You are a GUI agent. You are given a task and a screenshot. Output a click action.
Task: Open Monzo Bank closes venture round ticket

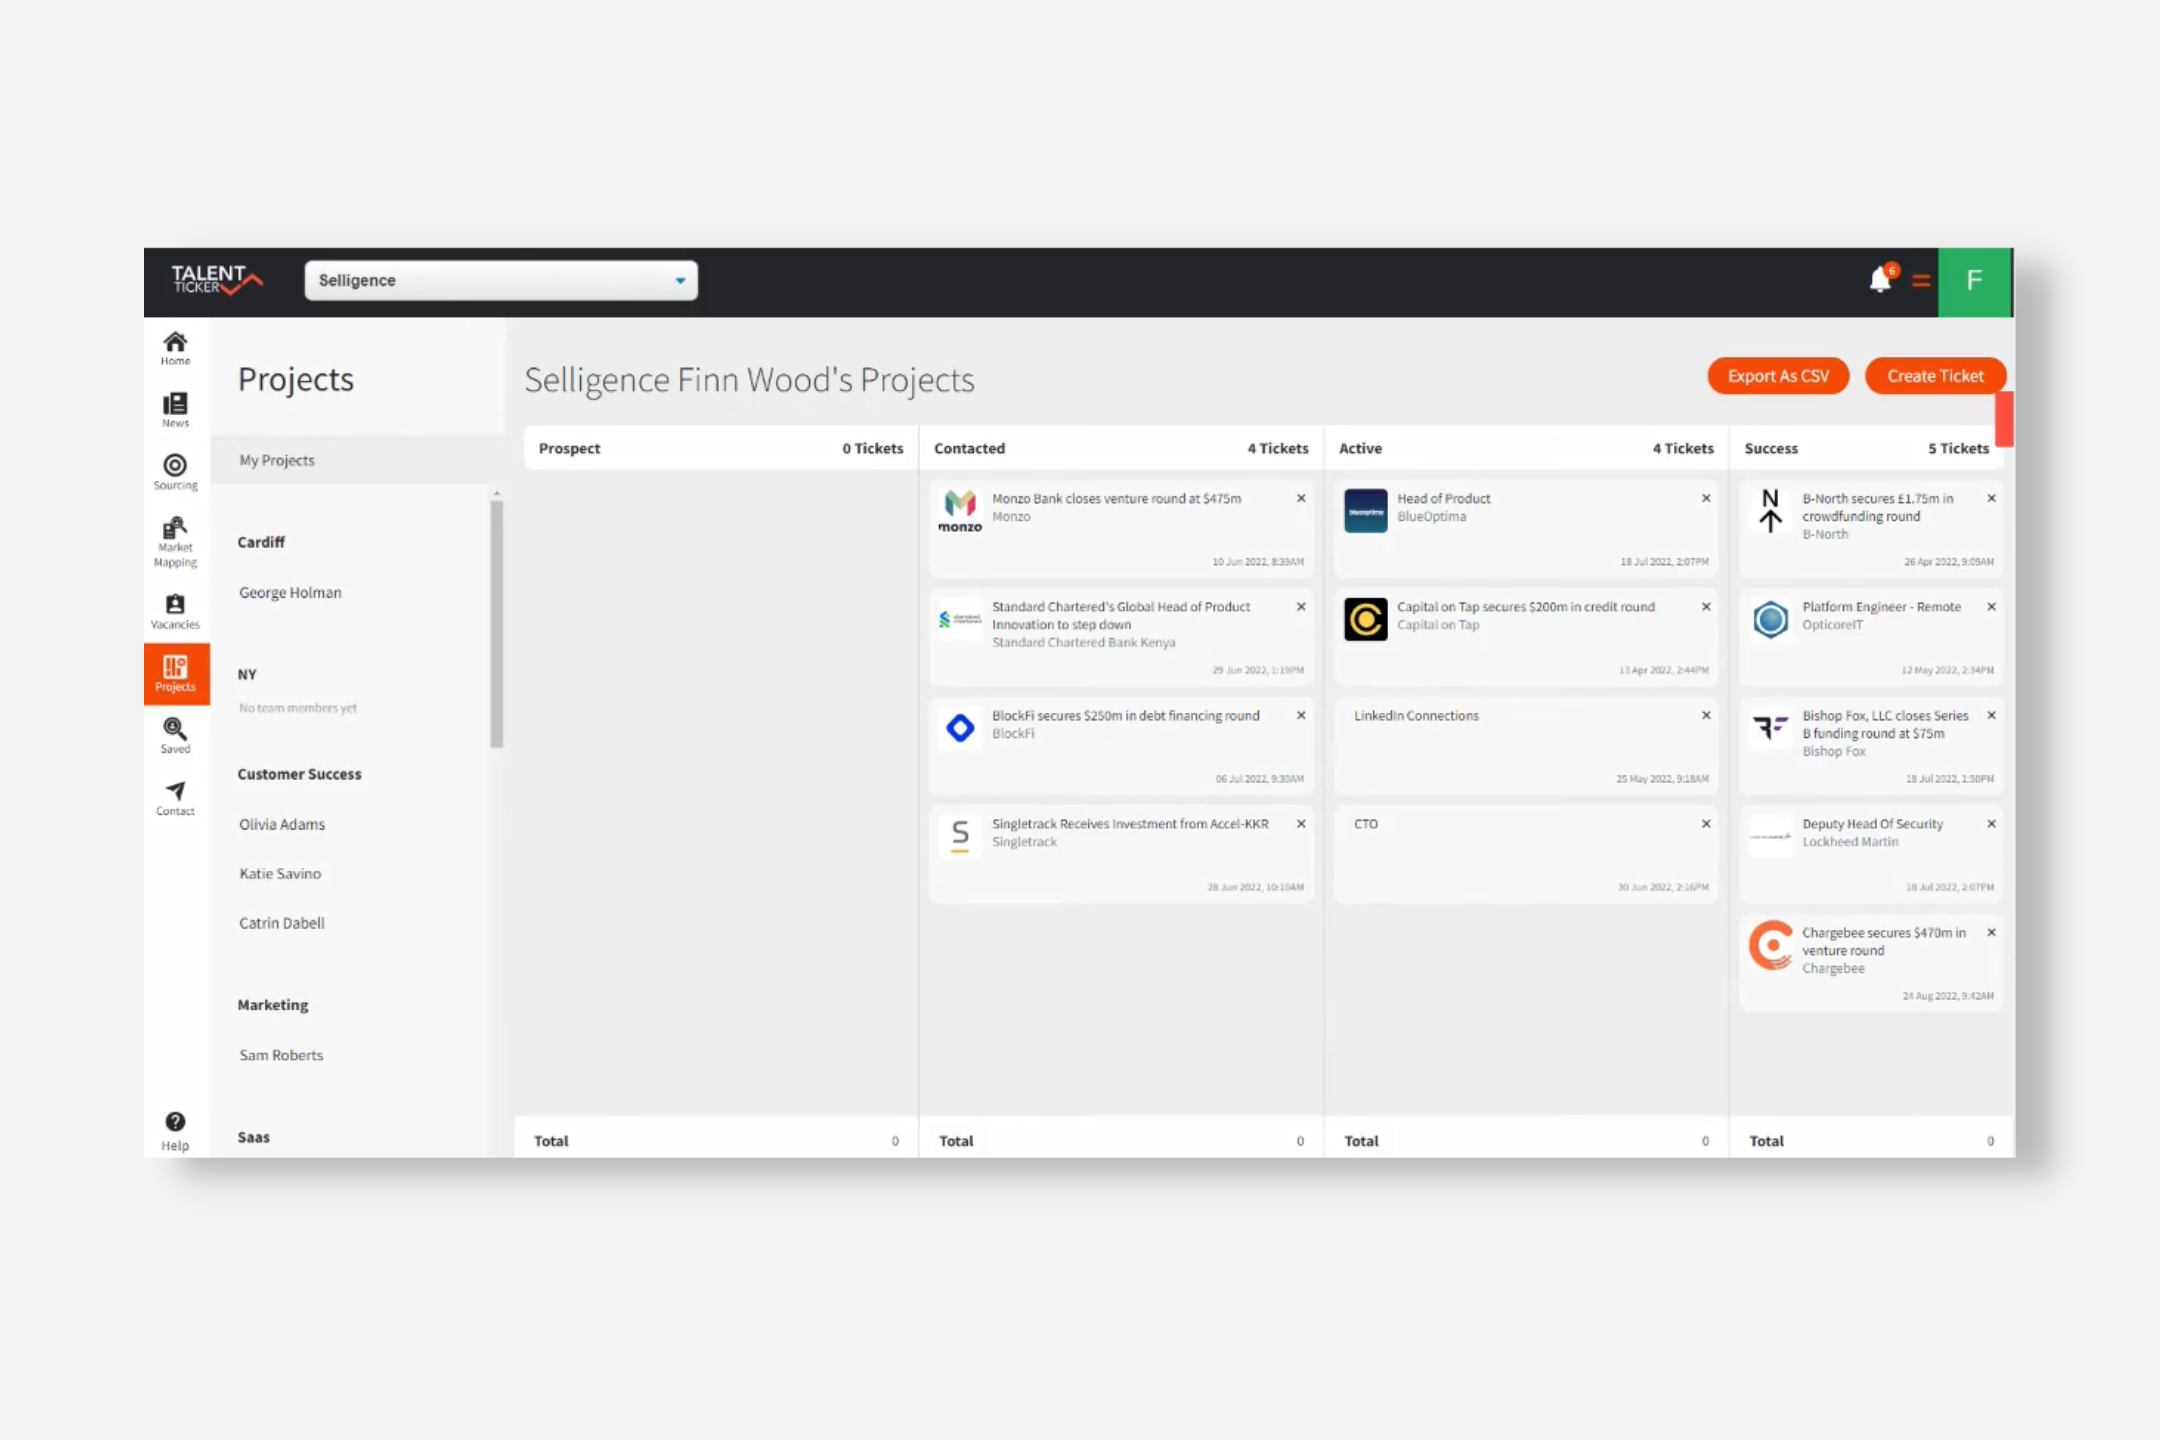tap(1121, 528)
